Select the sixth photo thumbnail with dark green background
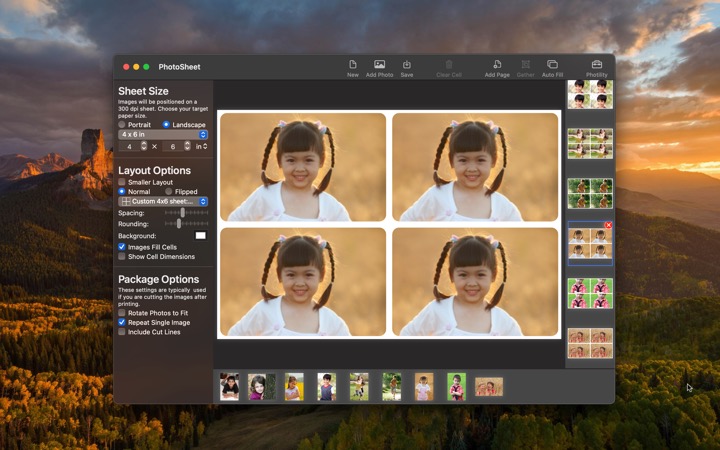 tap(392, 387)
